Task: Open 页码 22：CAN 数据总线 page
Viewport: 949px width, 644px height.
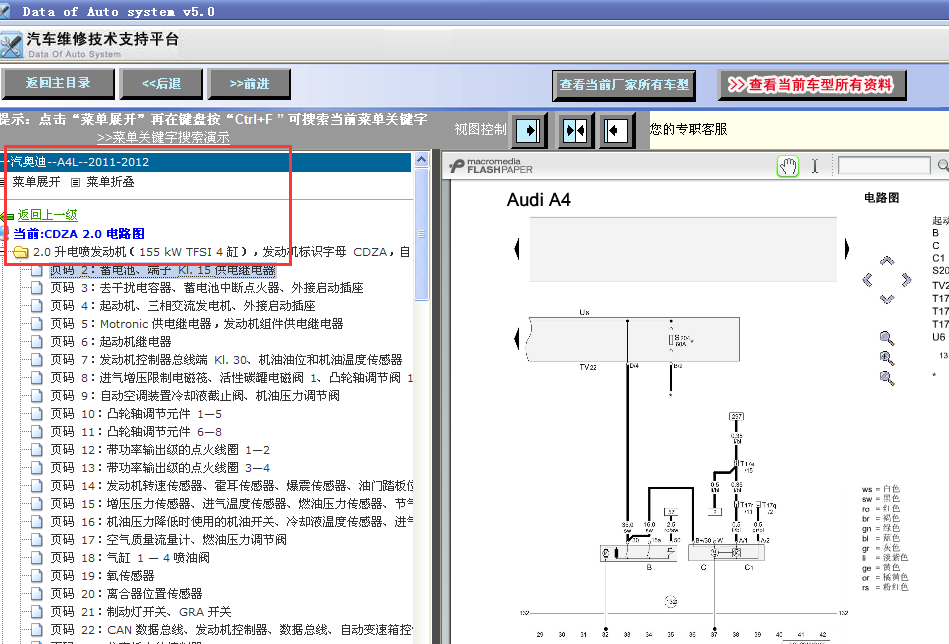Action: pos(231,630)
